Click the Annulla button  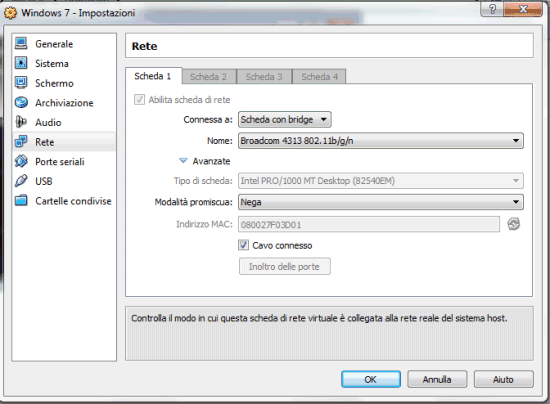437,379
